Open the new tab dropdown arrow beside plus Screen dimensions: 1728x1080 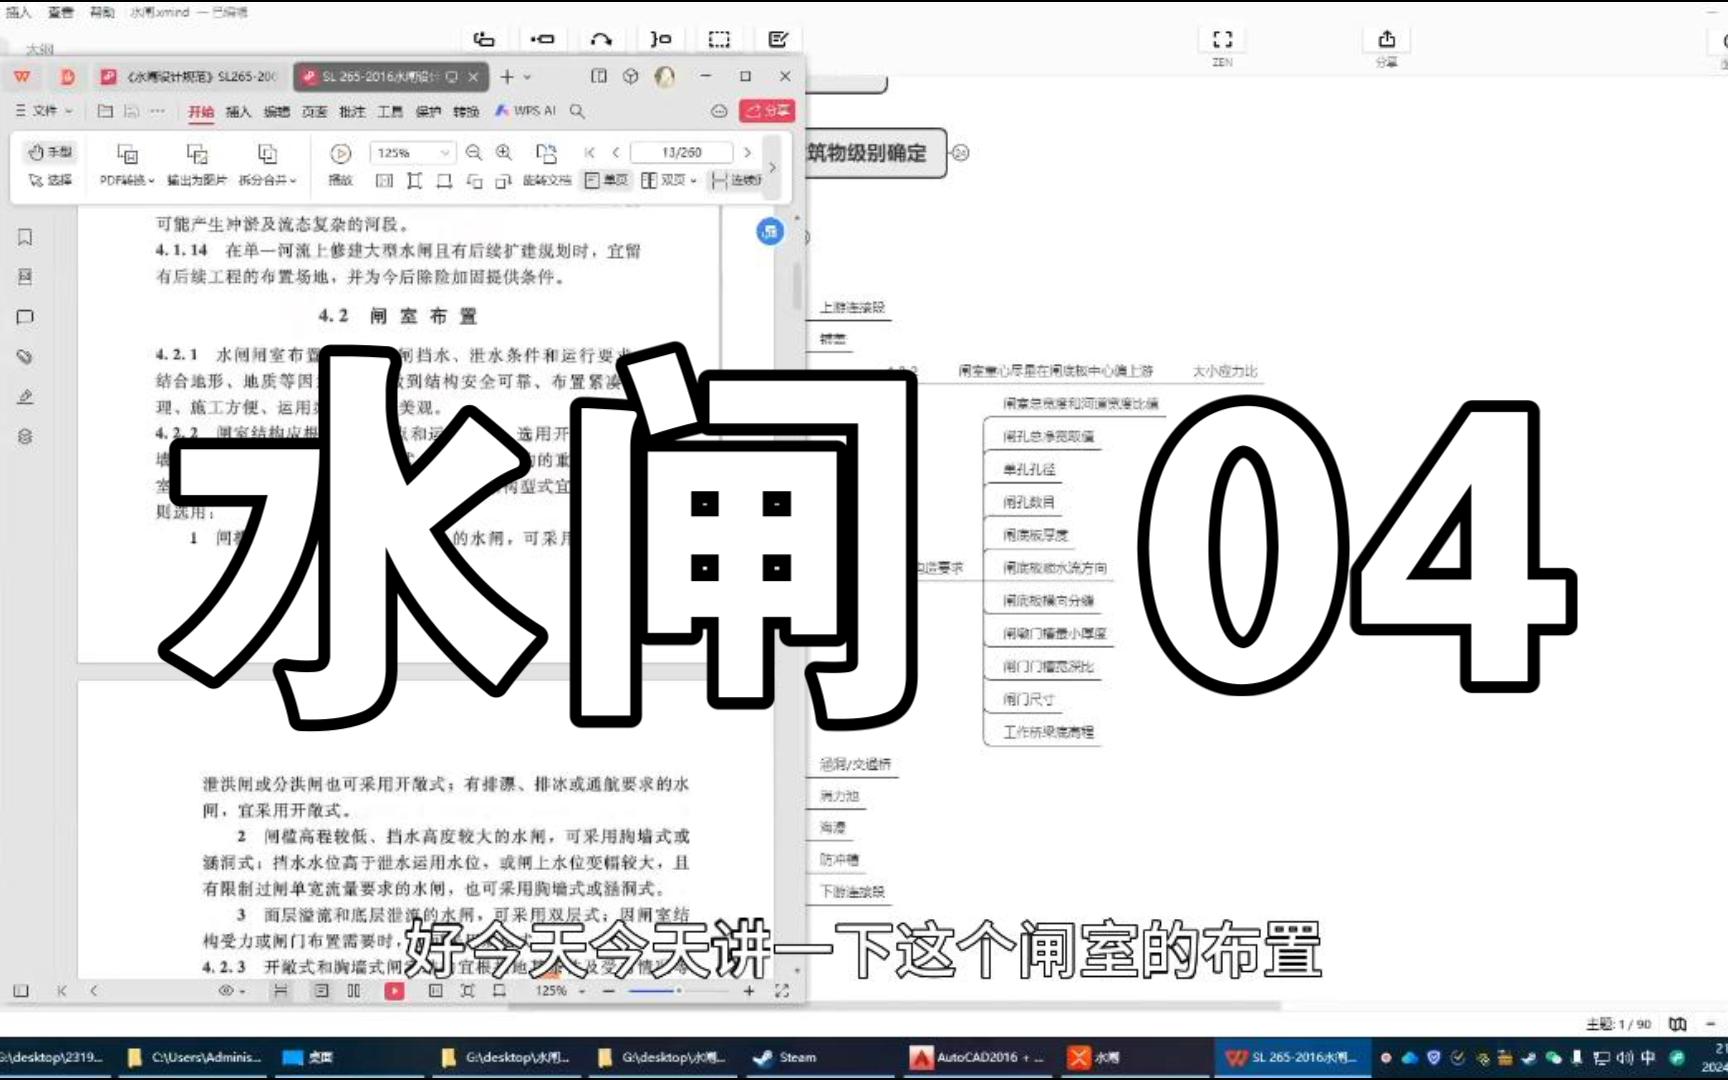[528, 77]
